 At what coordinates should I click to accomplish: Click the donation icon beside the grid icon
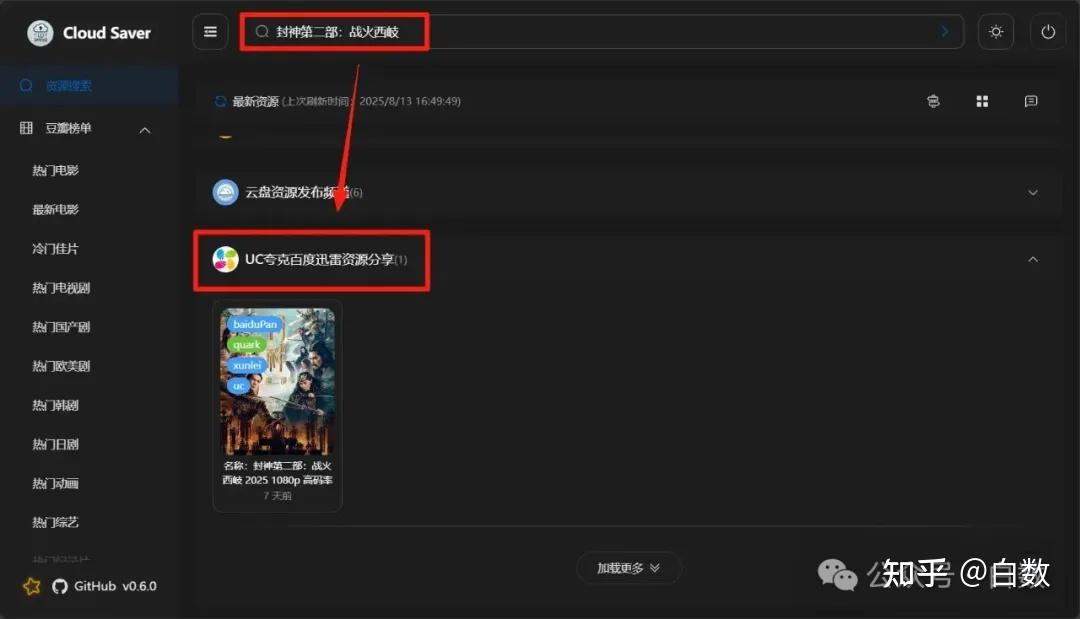coord(932,101)
